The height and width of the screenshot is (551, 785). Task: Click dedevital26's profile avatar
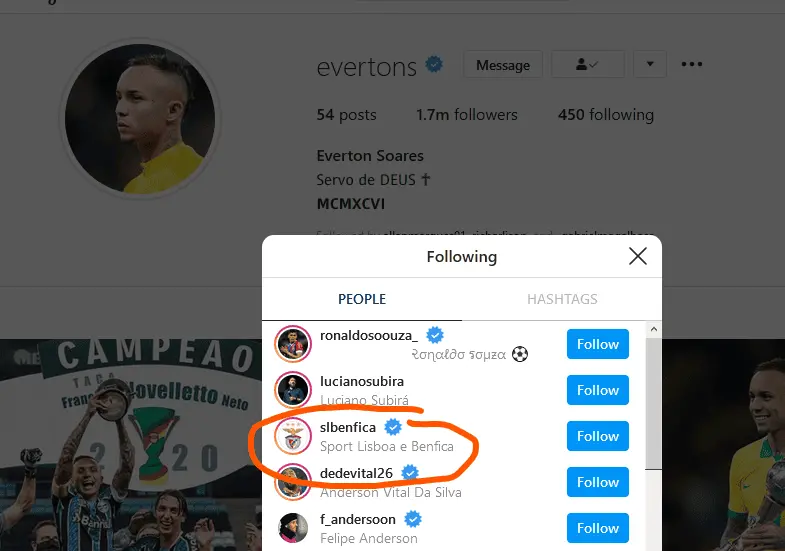click(x=293, y=483)
